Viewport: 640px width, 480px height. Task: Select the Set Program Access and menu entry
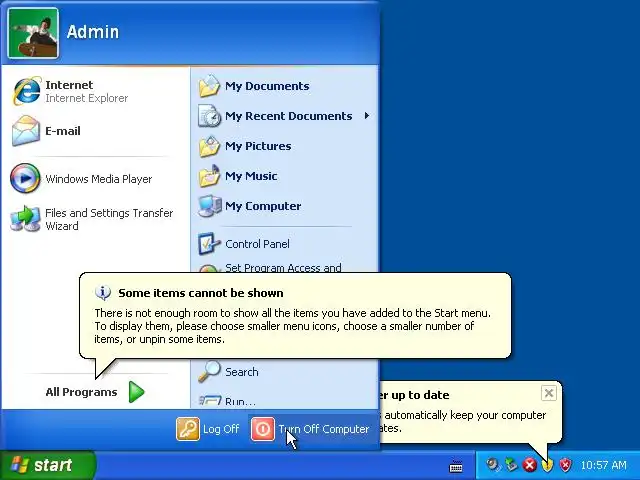(284, 267)
